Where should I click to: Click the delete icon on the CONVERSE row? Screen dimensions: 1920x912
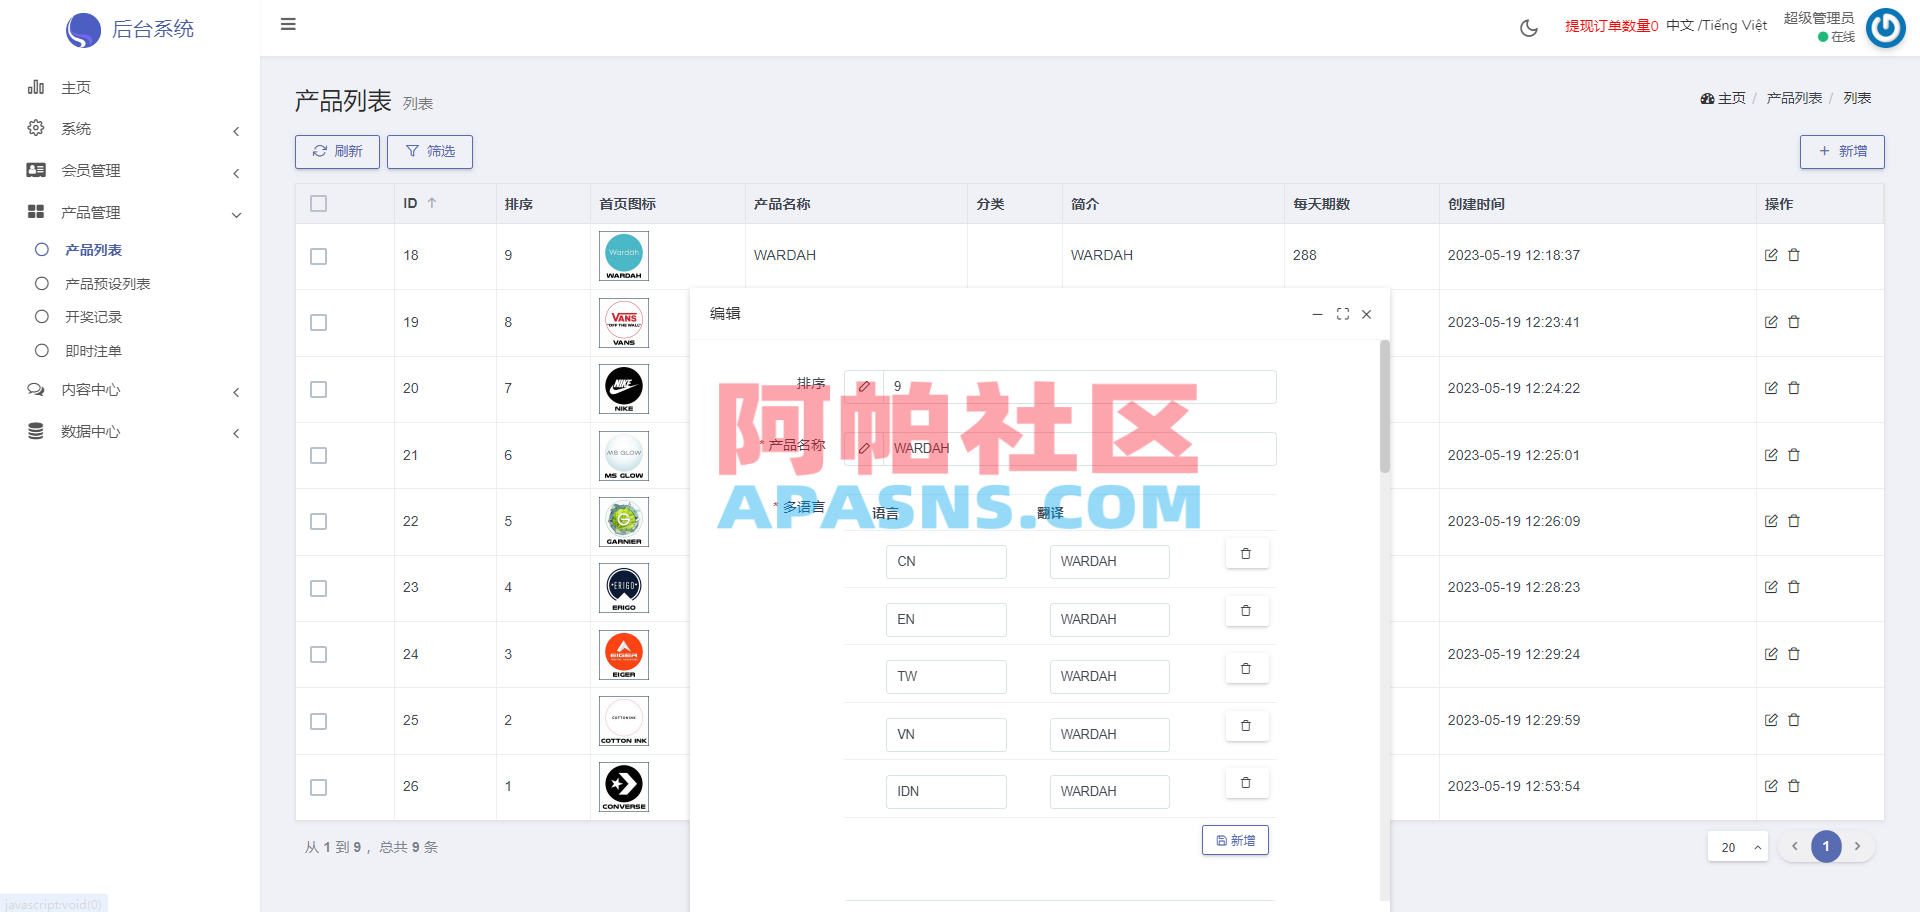coord(1795,786)
